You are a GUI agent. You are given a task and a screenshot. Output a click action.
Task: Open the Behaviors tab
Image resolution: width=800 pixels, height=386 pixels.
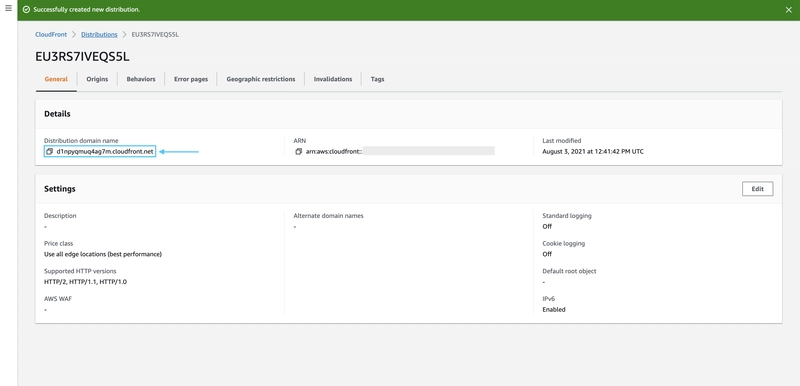tap(141, 79)
